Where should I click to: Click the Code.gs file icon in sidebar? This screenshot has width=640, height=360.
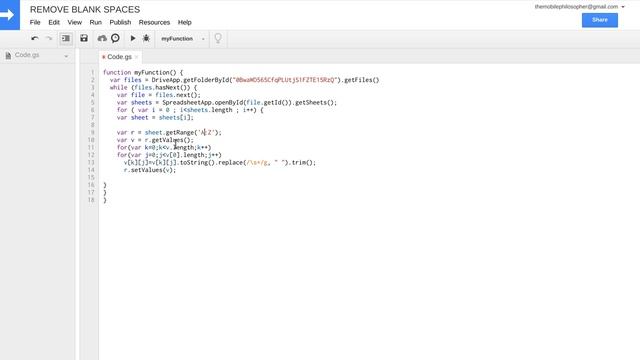click(8, 56)
